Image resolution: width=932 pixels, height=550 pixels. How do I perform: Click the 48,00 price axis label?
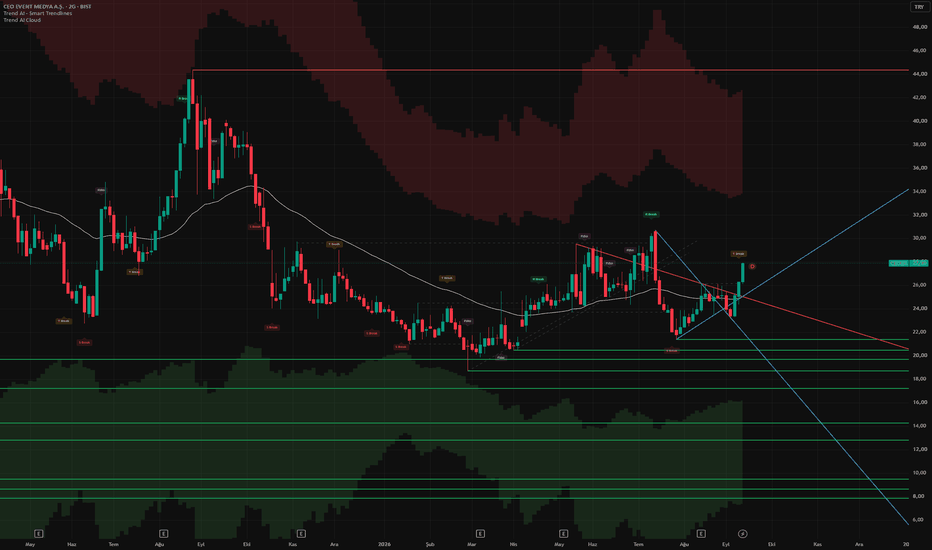[919, 27]
